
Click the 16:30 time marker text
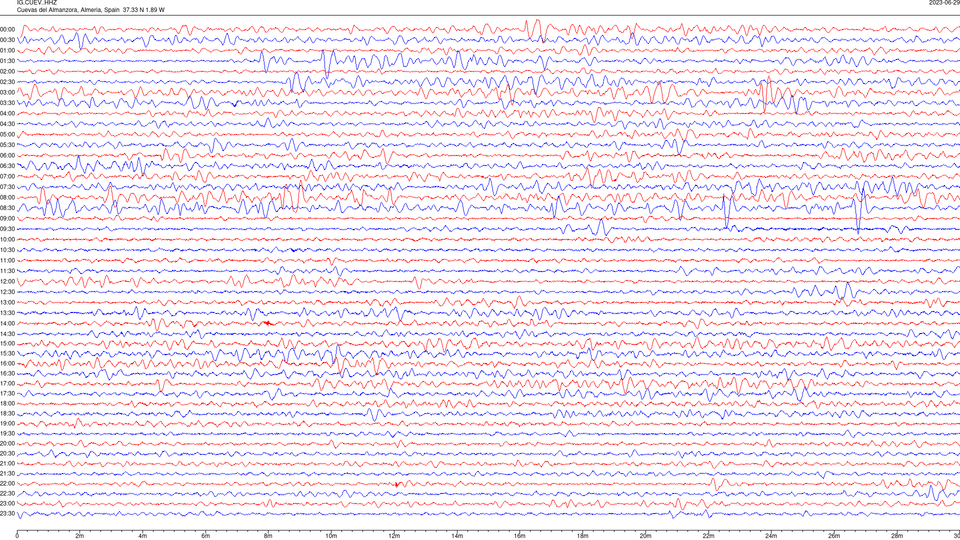[x=7, y=373]
